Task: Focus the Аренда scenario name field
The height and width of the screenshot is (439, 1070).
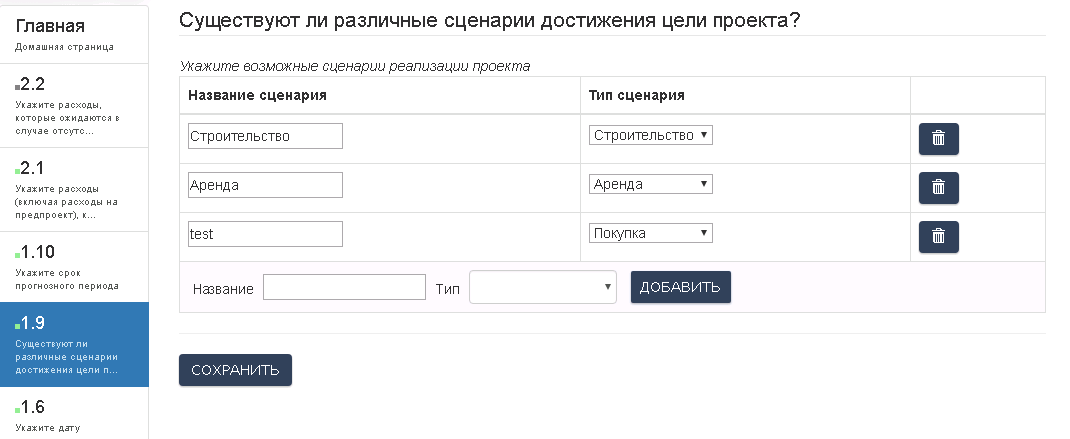Action: pos(265,185)
